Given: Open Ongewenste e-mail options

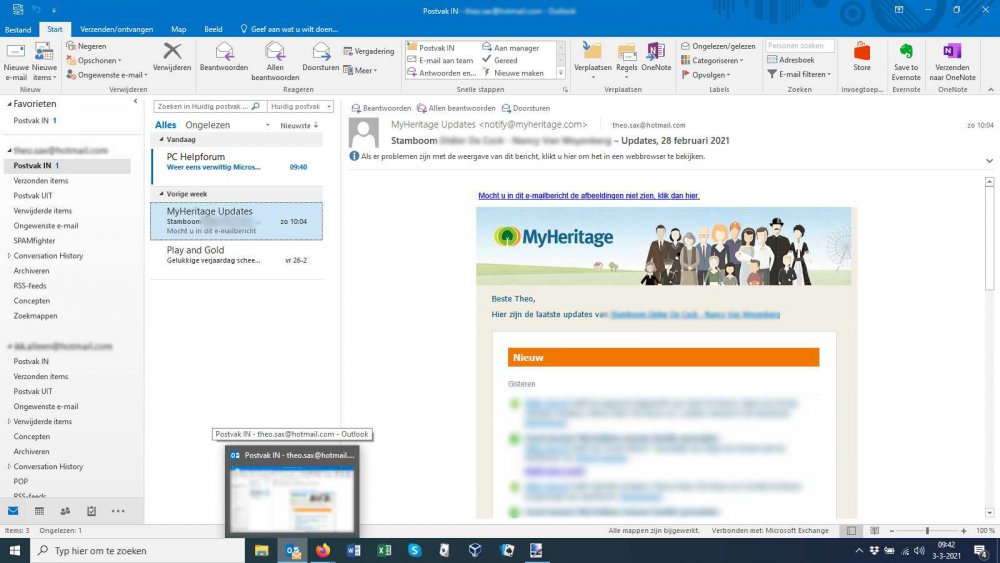Looking at the screenshot, I should coord(107,75).
